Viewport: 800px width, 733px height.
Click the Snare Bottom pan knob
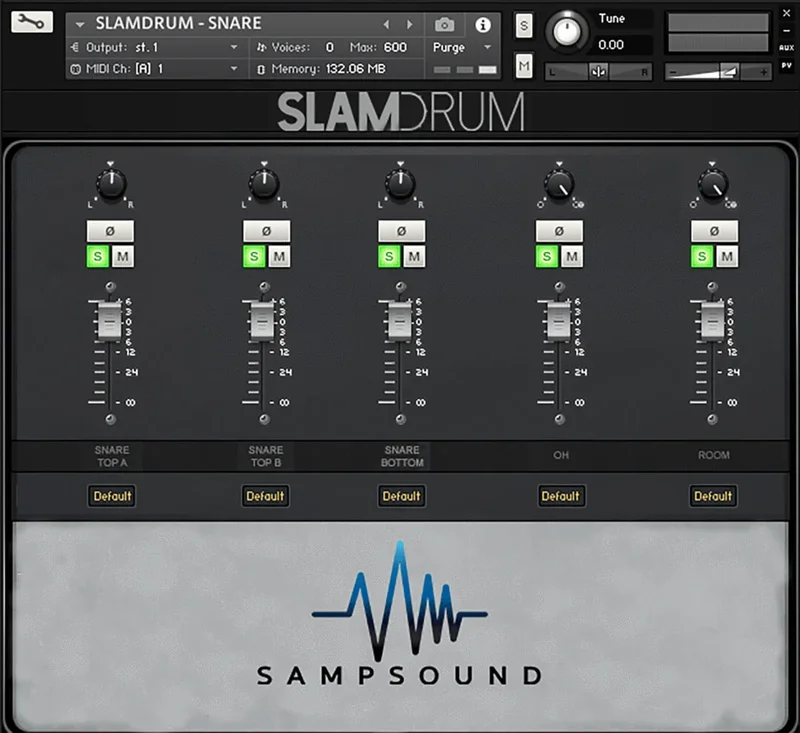pos(401,184)
